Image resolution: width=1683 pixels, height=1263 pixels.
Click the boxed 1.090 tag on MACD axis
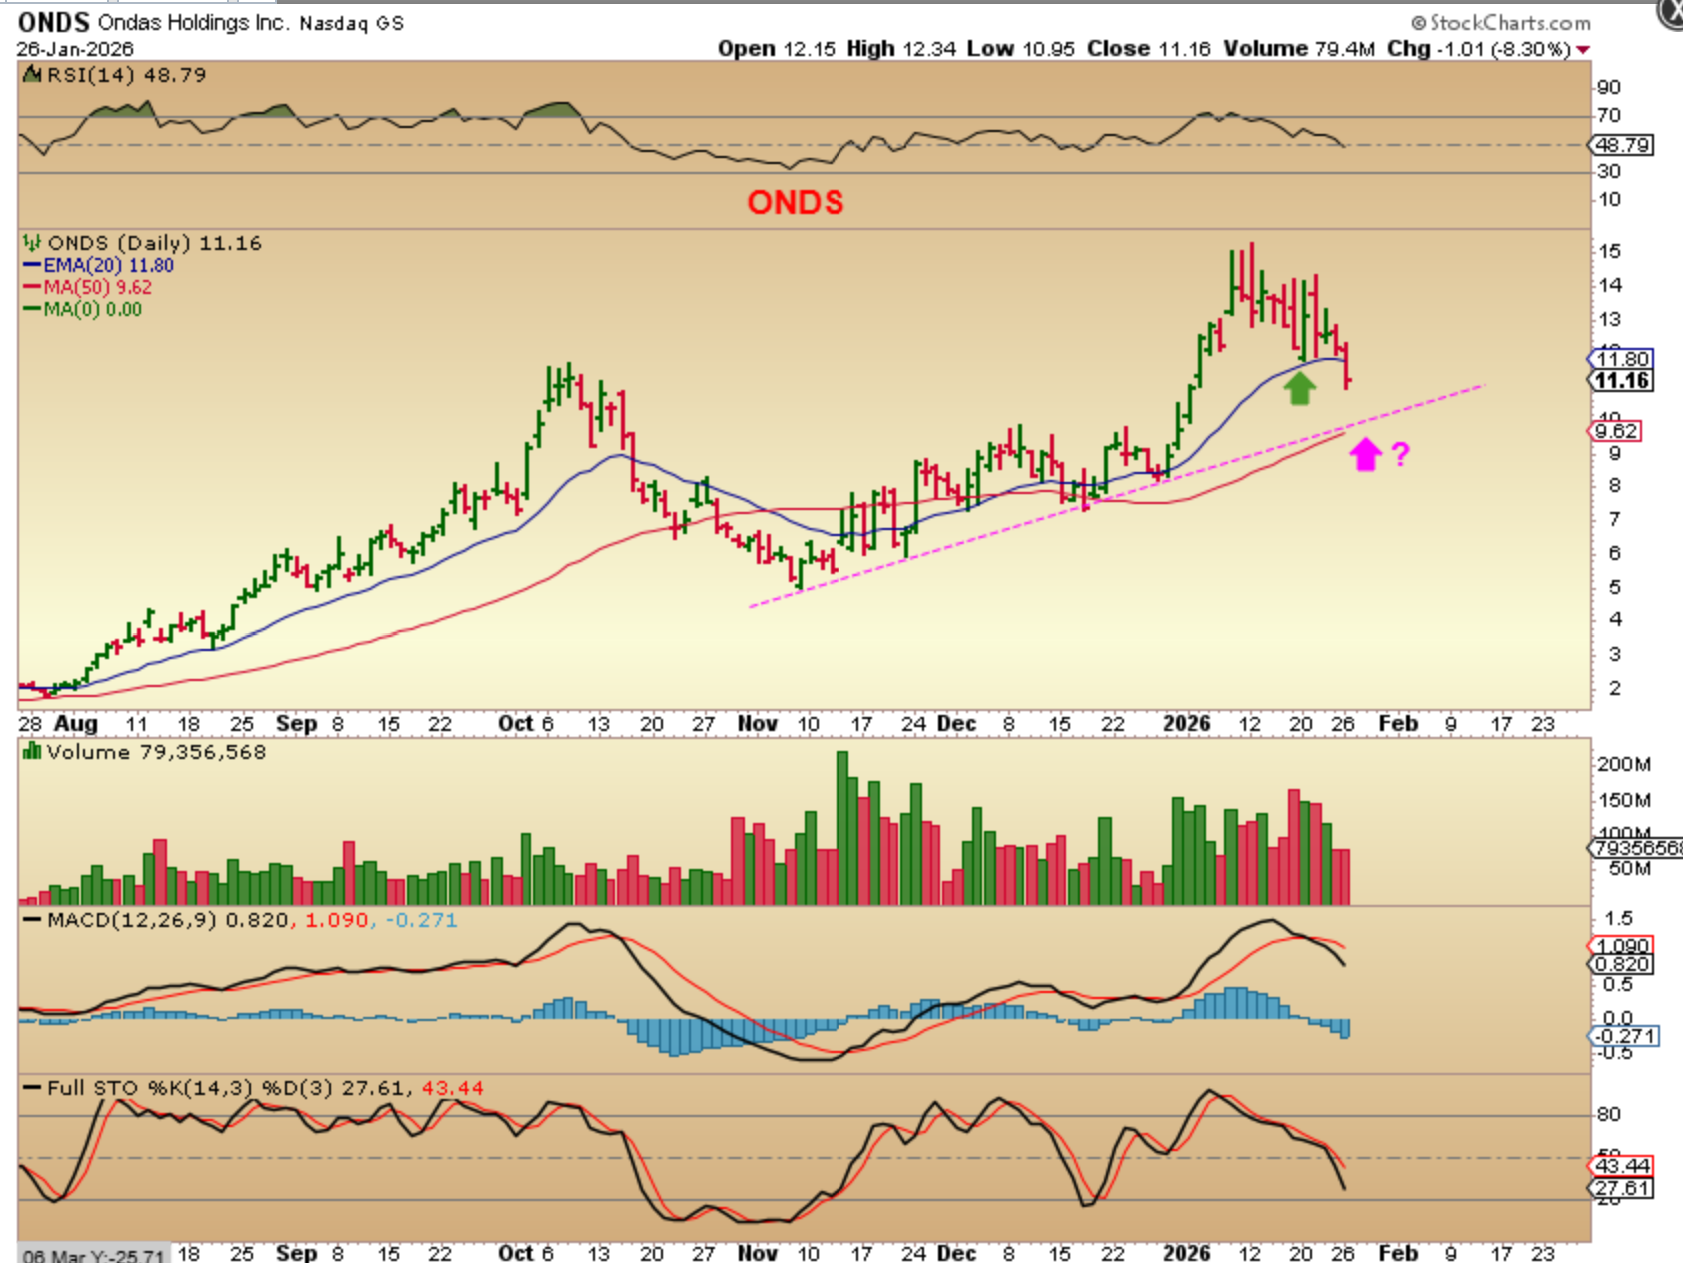pos(1621,946)
